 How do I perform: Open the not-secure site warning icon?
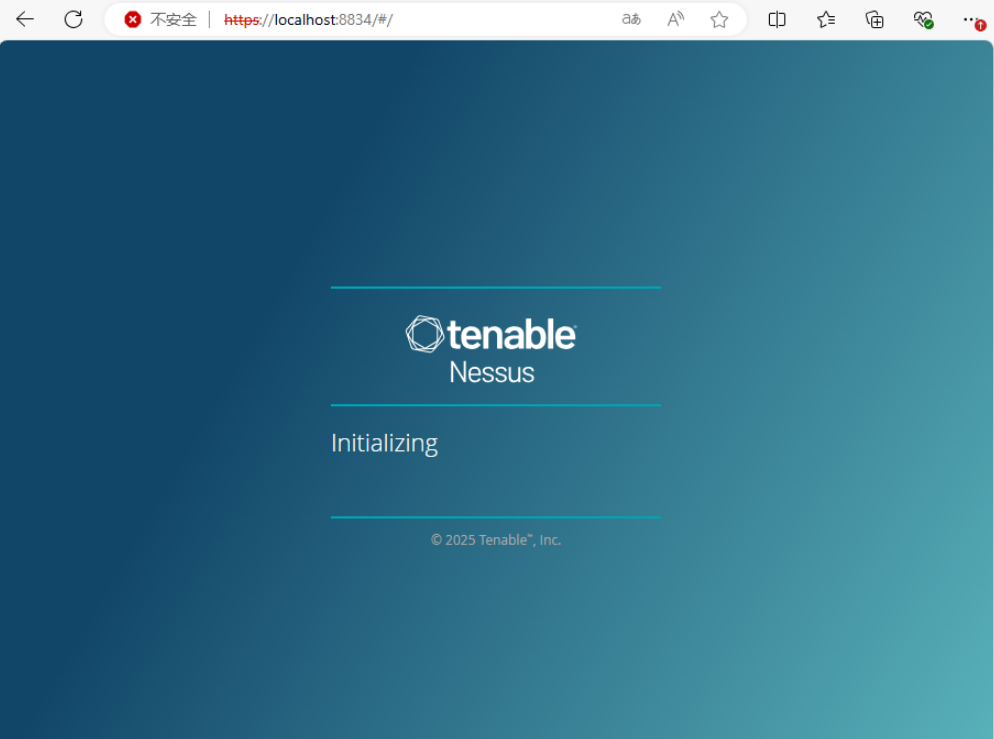[132, 20]
